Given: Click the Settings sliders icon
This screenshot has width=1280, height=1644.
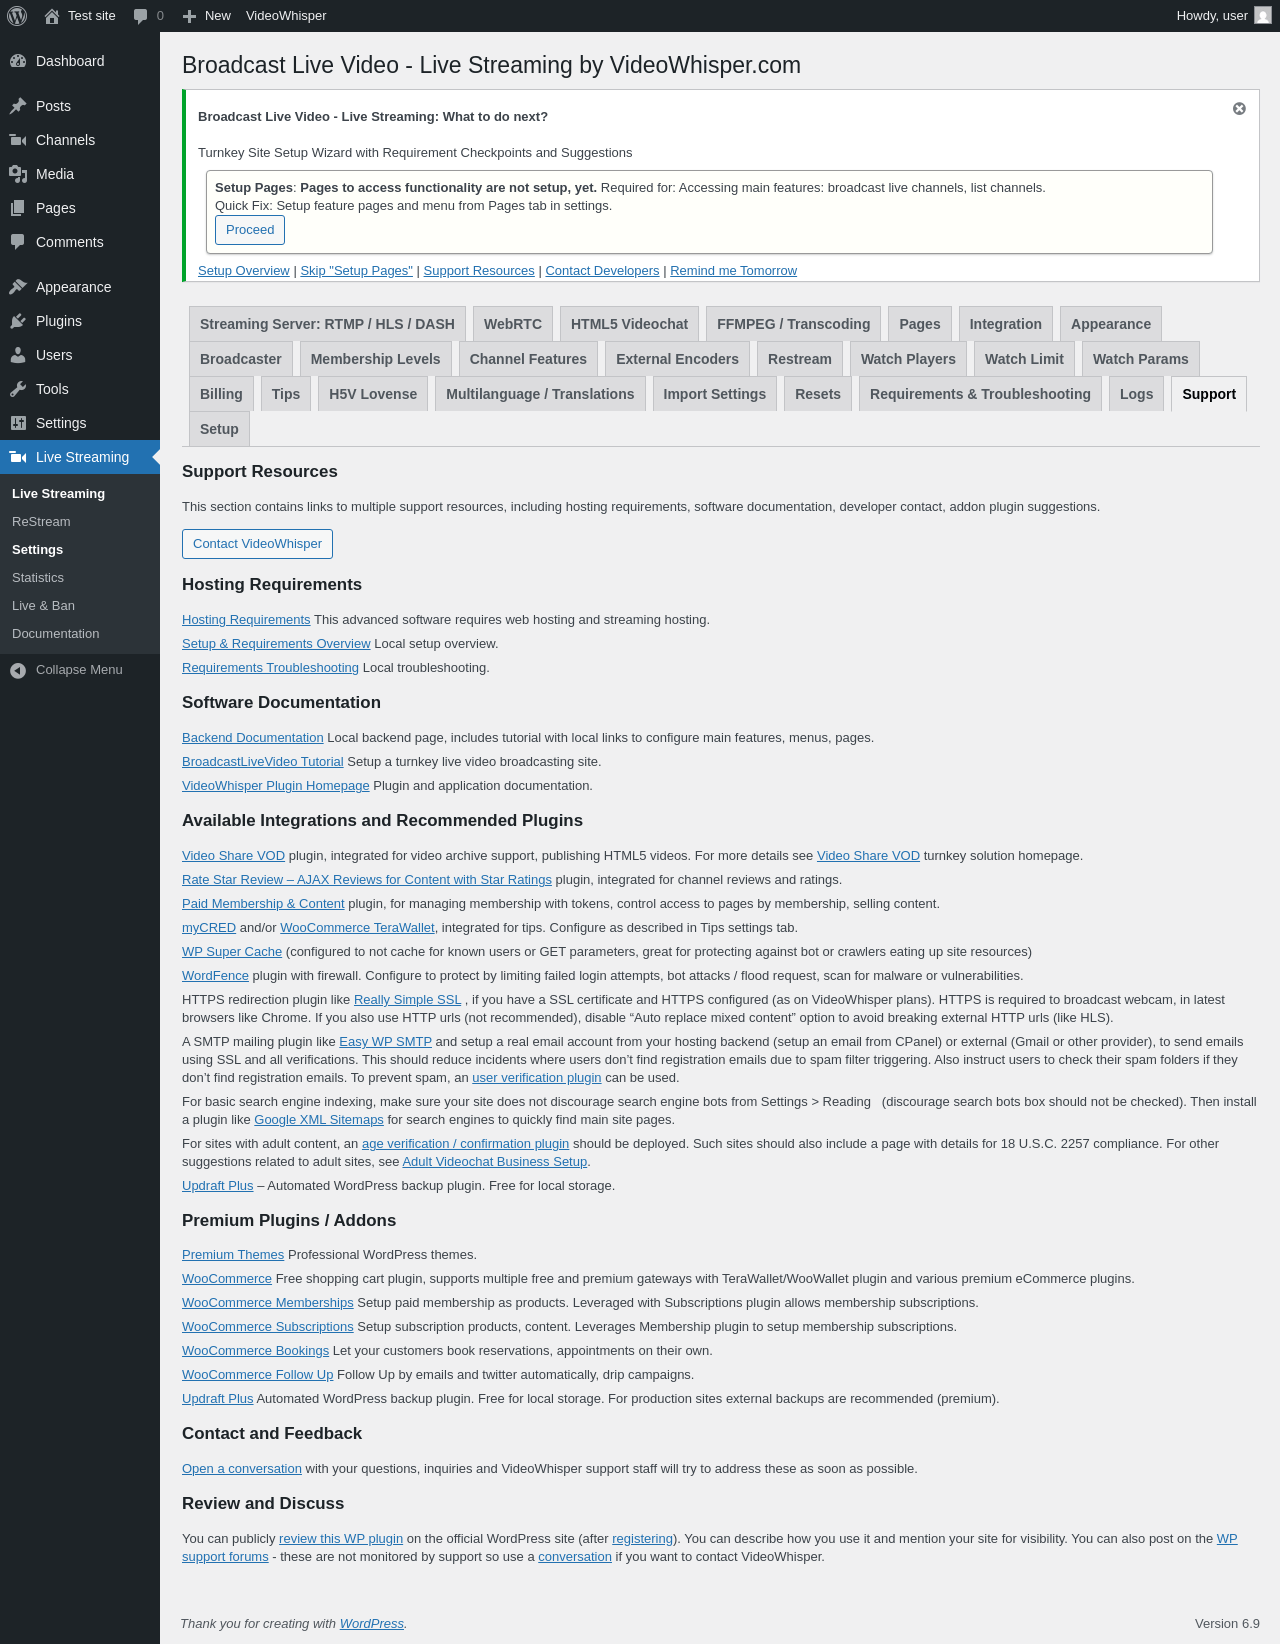Looking at the screenshot, I should click(x=18, y=423).
